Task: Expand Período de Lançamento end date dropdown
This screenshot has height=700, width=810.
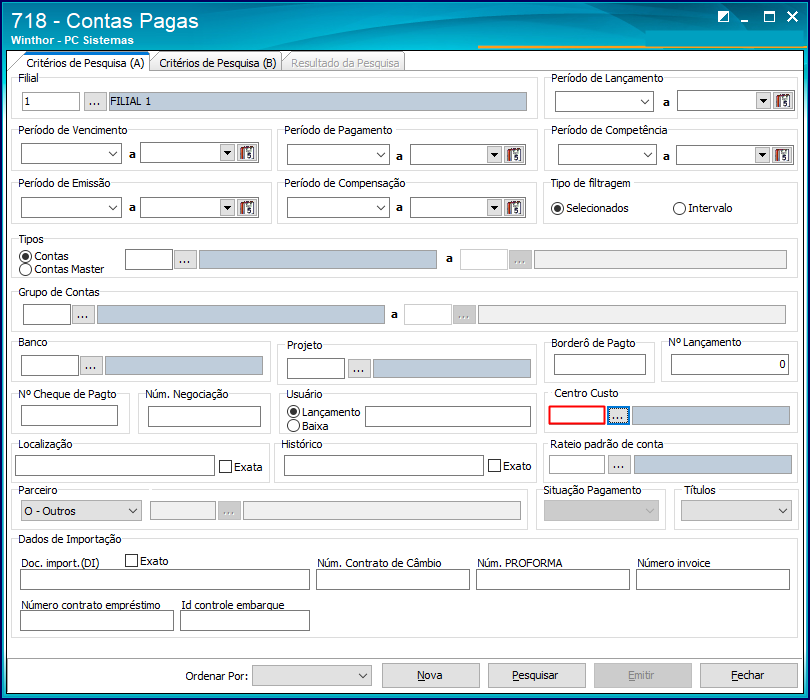Action: [x=763, y=101]
